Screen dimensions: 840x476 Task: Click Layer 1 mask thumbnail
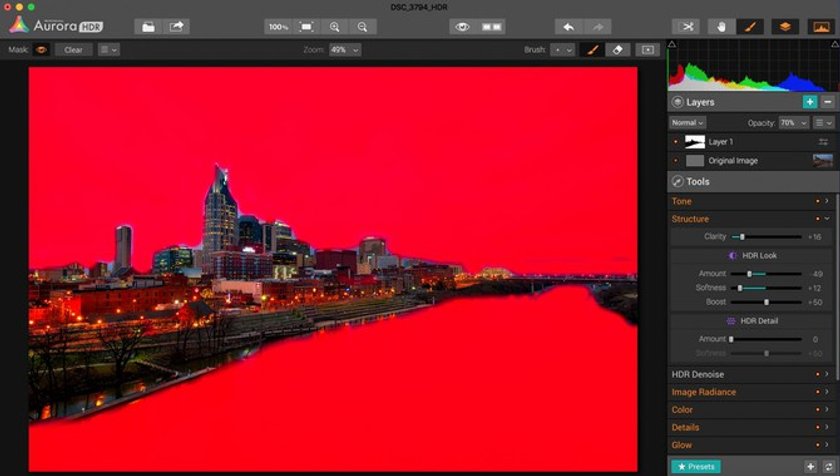point(695,142)
